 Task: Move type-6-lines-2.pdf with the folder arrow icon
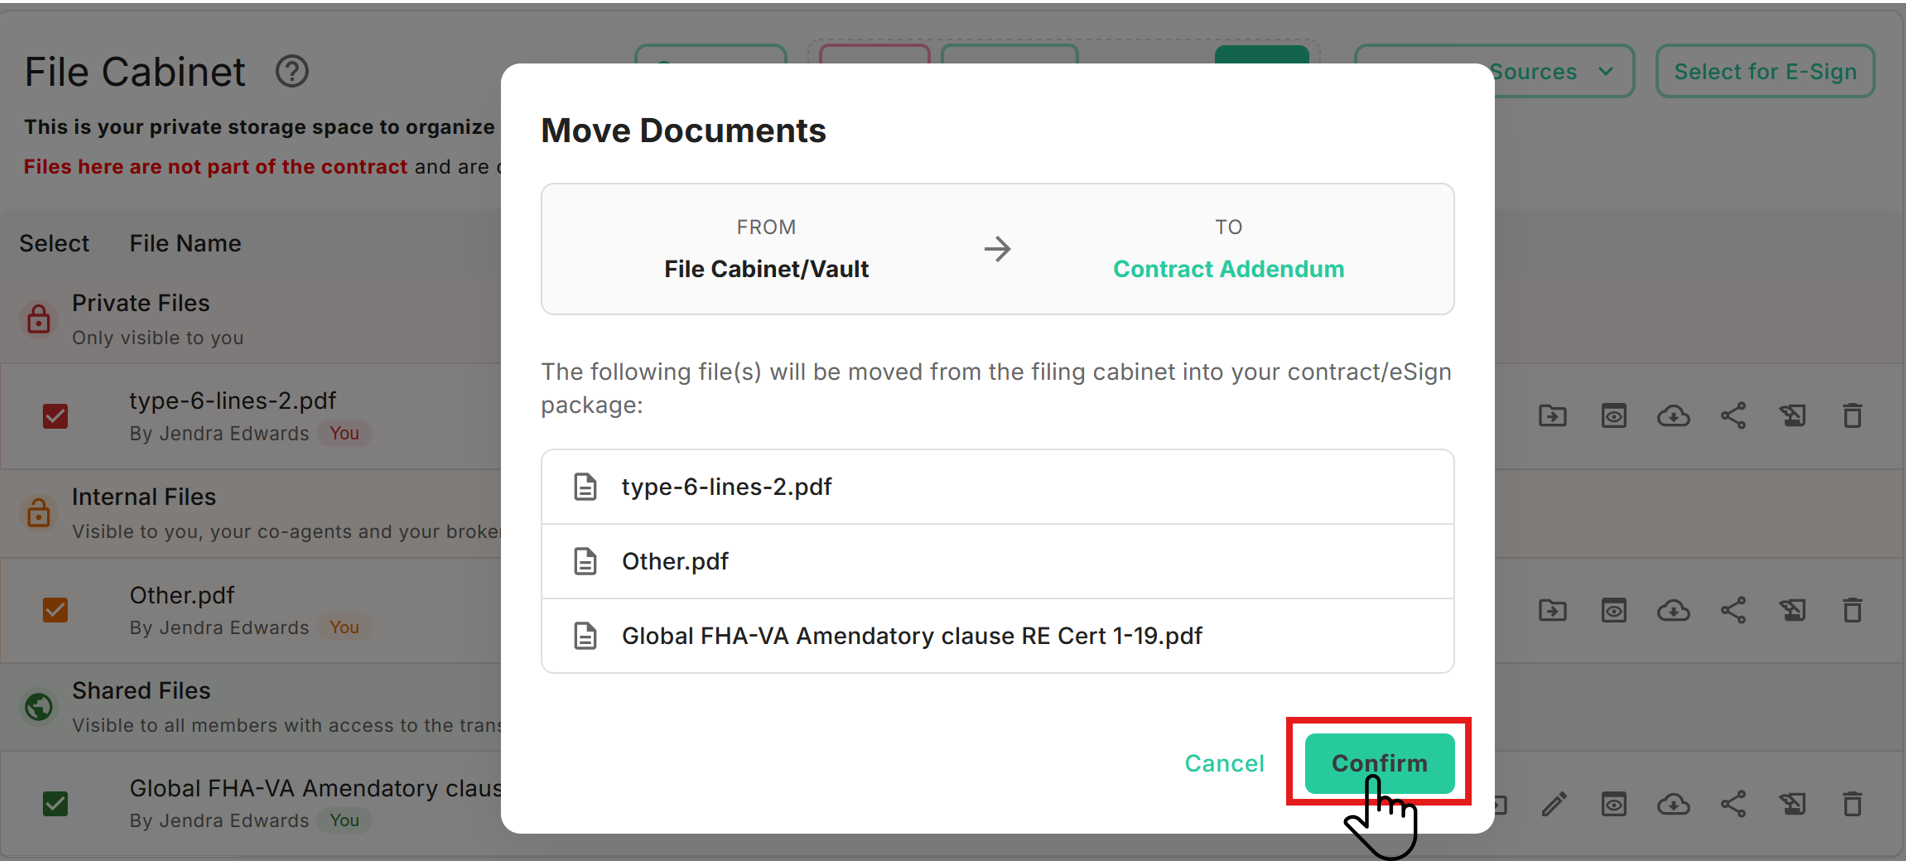click(1552, 416)
